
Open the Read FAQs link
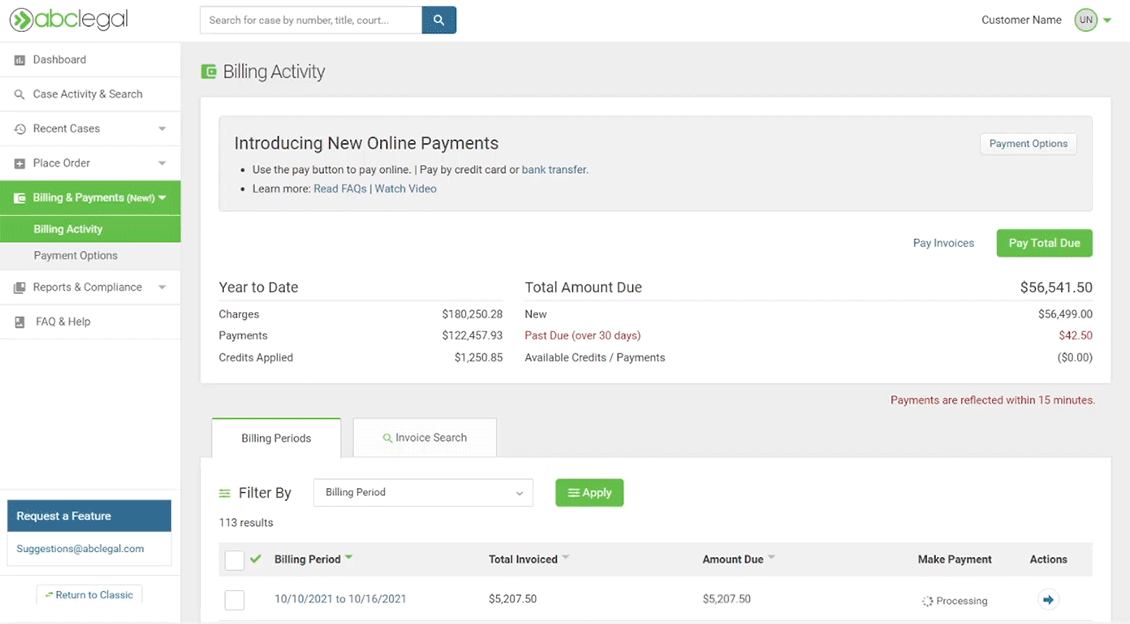tap(340, 189)
